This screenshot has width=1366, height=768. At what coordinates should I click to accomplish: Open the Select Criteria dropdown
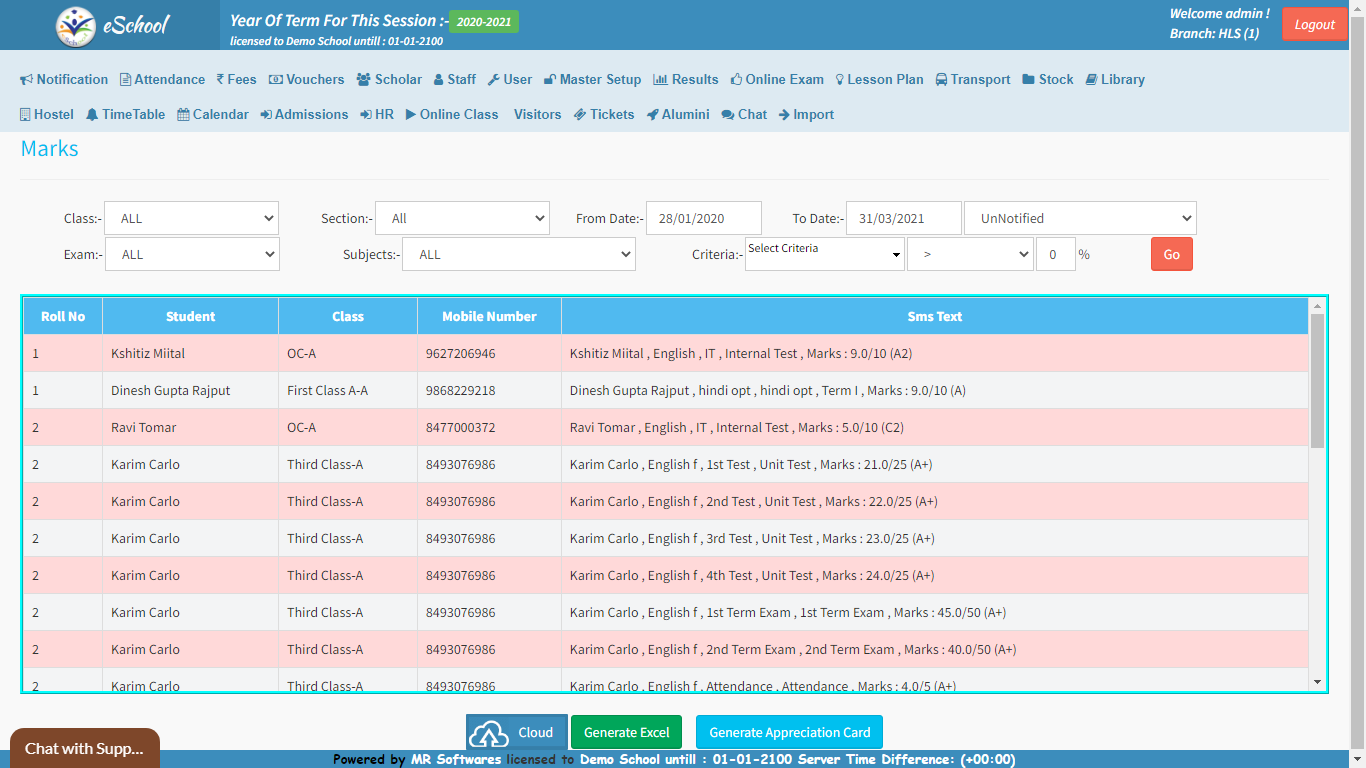click(824, 254)
